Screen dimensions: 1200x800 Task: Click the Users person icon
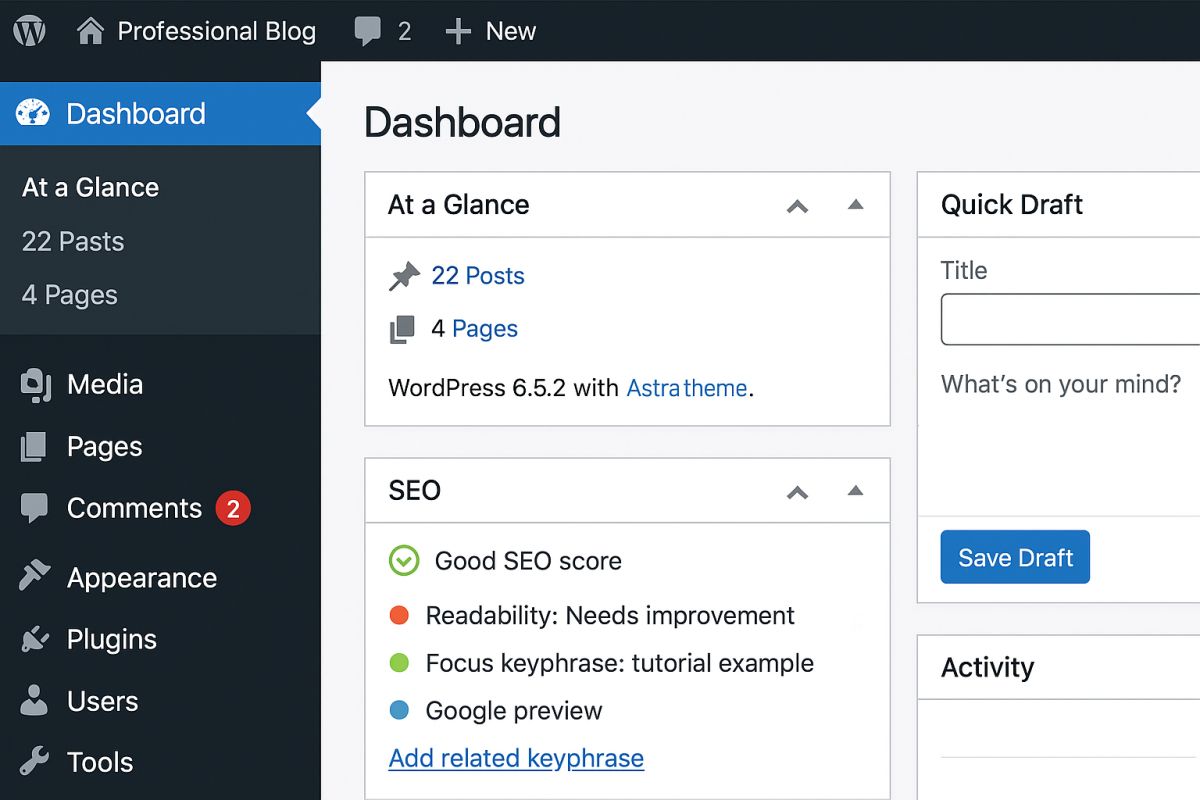click(34, 701)
